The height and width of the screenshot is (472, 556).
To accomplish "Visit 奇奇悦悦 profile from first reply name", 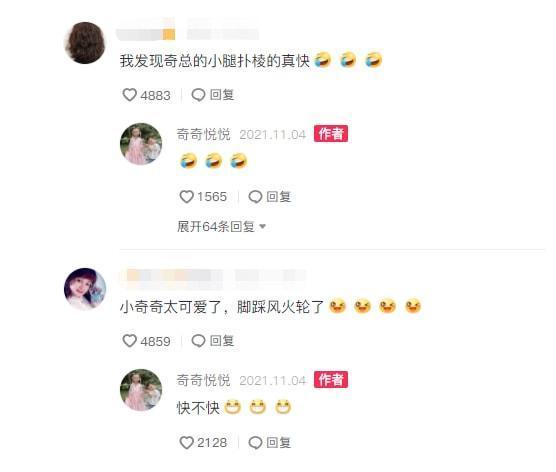I will click(x=204, y=134).
